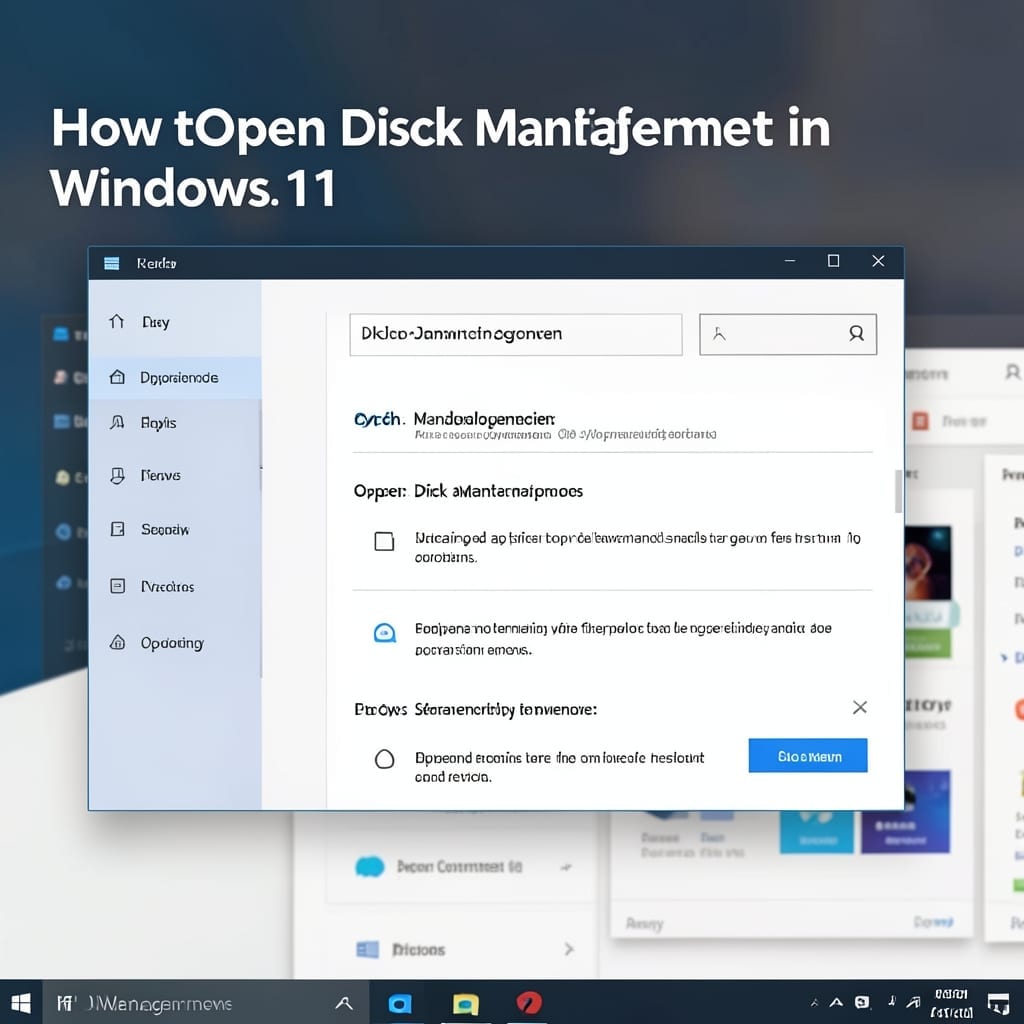This screenshot has height=1024, width=1024.
Task: Click the blue round icon next to Eoojpena text
Action: (x=385, y=632)
